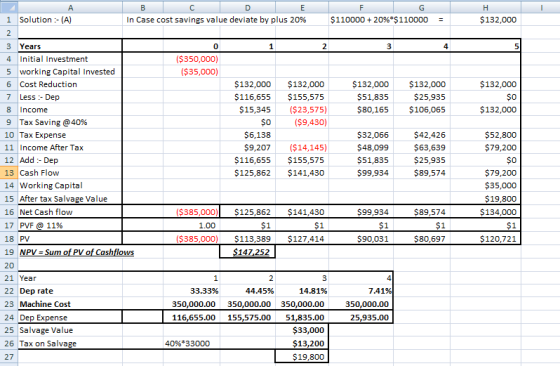
Task: Click the $120,721 PV value
Action: (x=498, y=239)
